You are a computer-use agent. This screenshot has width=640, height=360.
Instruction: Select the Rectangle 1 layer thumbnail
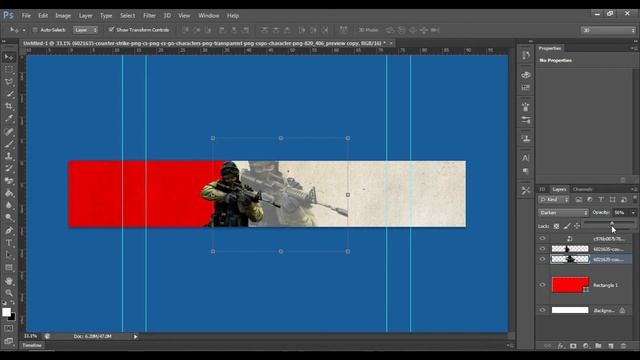[x=570, y=285]
